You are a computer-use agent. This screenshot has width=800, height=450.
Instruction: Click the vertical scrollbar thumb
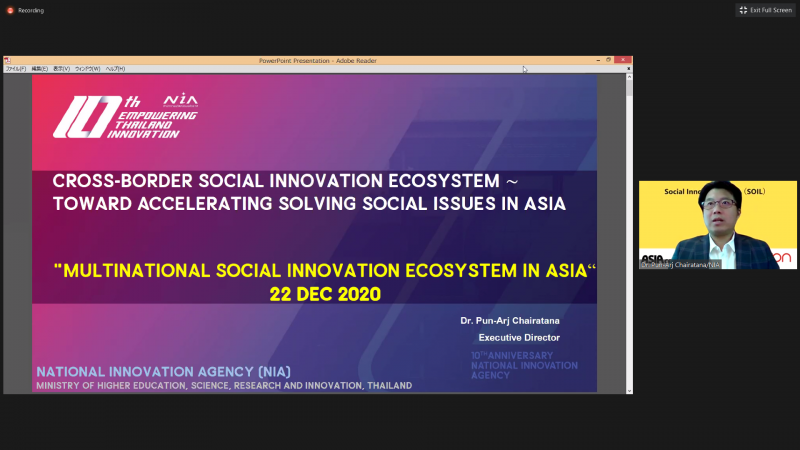pyautogui.click(x=629, y=90)
